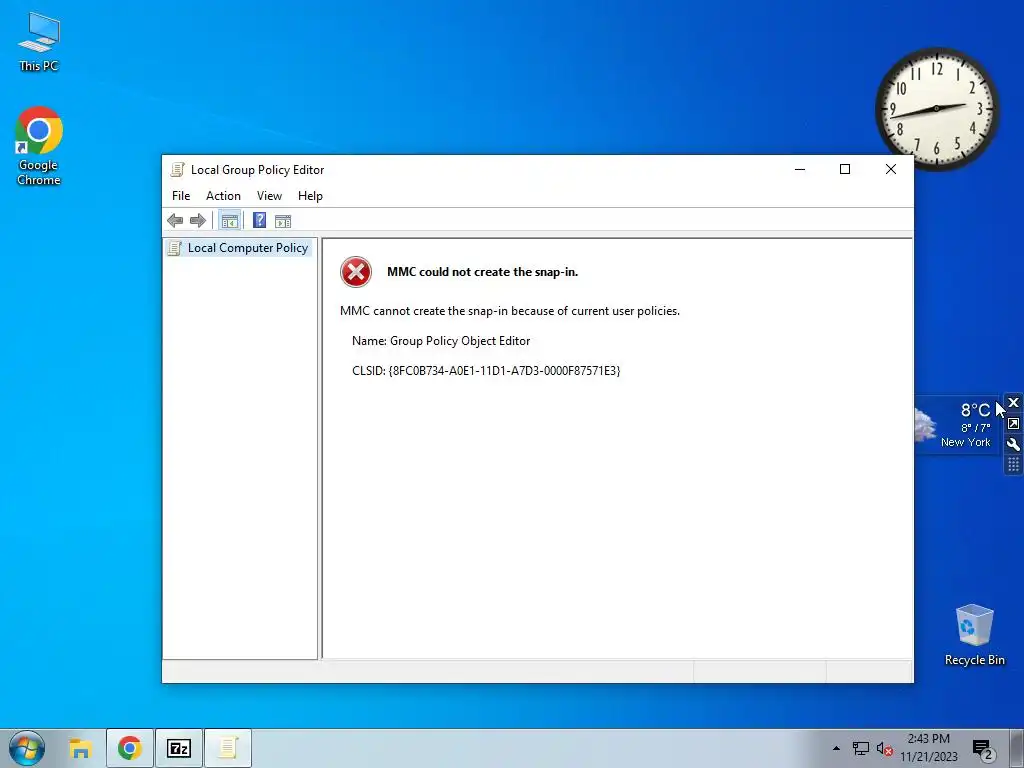Open the Action menu
1024x768 pixels.
tap(223, 196)
